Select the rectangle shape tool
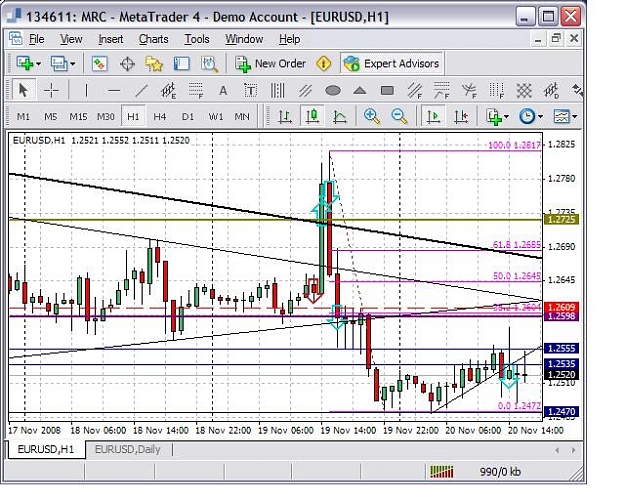Viewport: 625px width, 500px height. click(387, 91)
